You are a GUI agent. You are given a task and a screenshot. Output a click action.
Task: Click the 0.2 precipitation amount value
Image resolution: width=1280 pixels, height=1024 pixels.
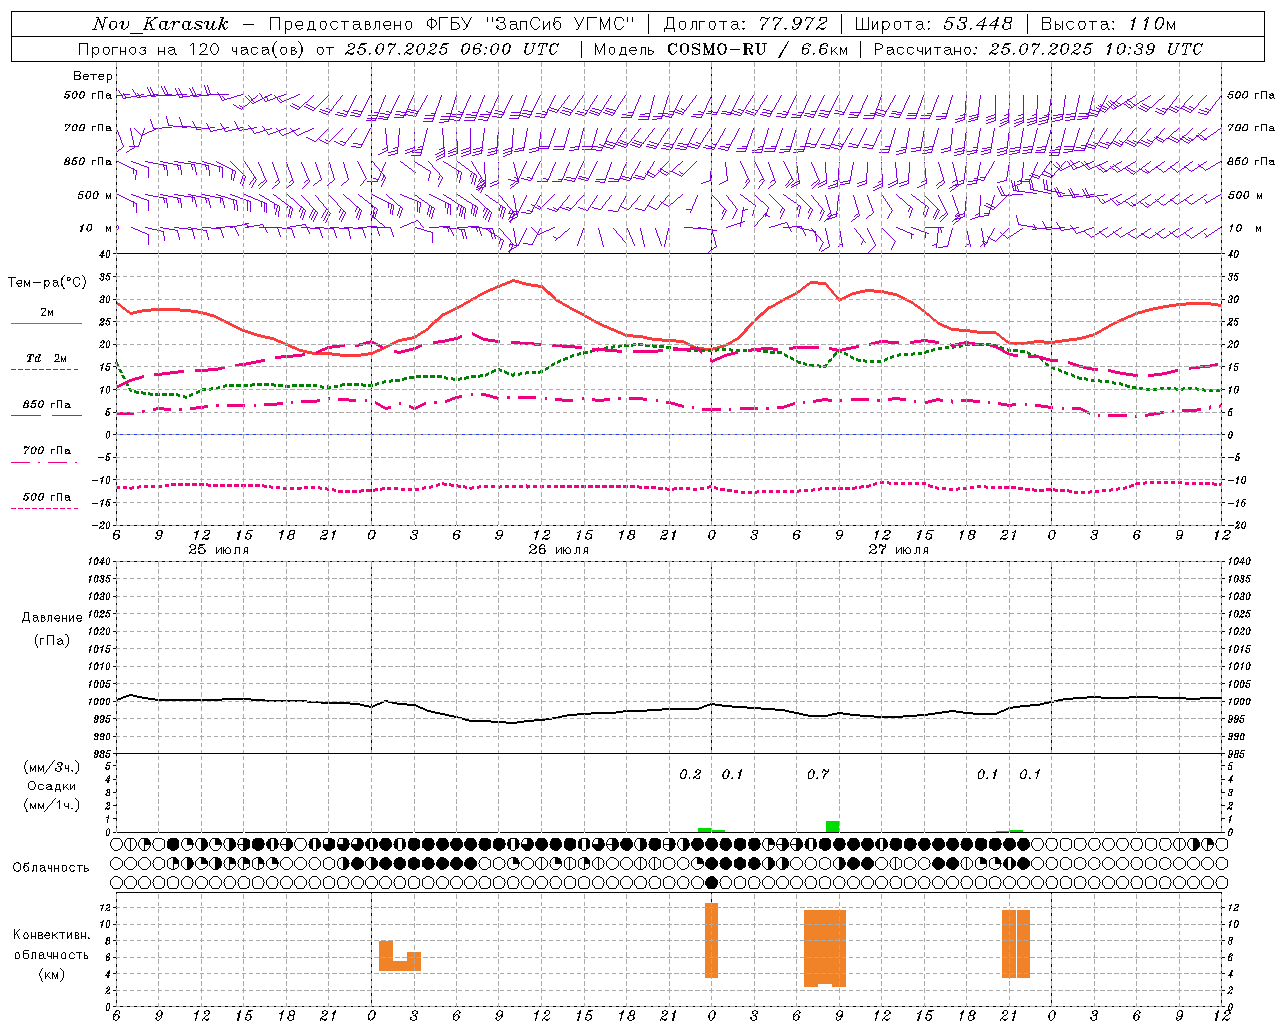pos(690,774)
